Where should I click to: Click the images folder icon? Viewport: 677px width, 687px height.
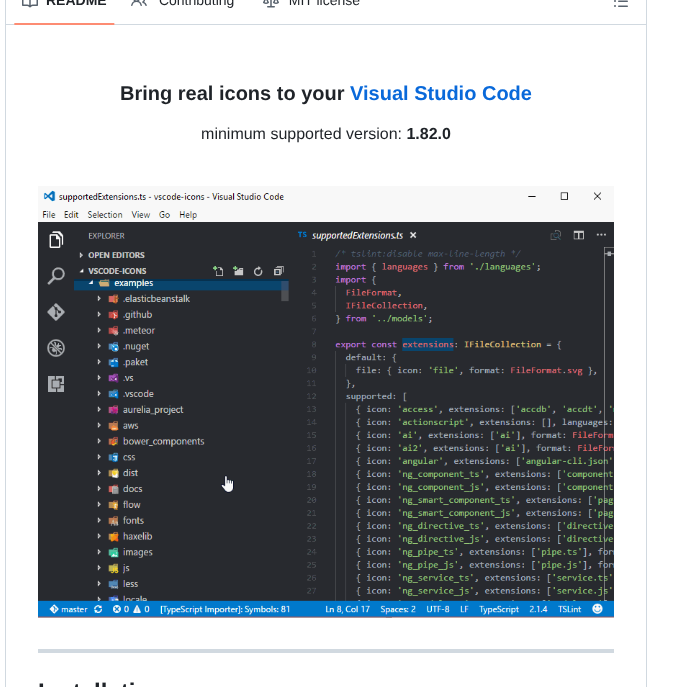pyautogui.click(x=113, y=552)
